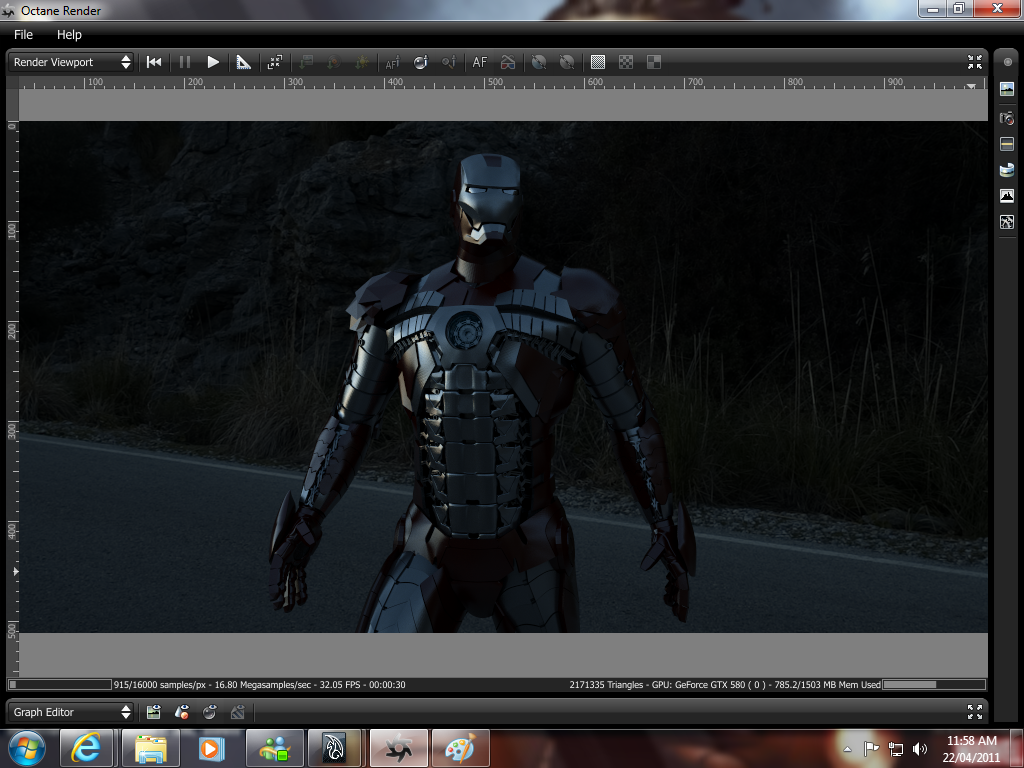Launch Internet Explorer from the taskbar
1024x768 pixels.
tap(86, 748)
